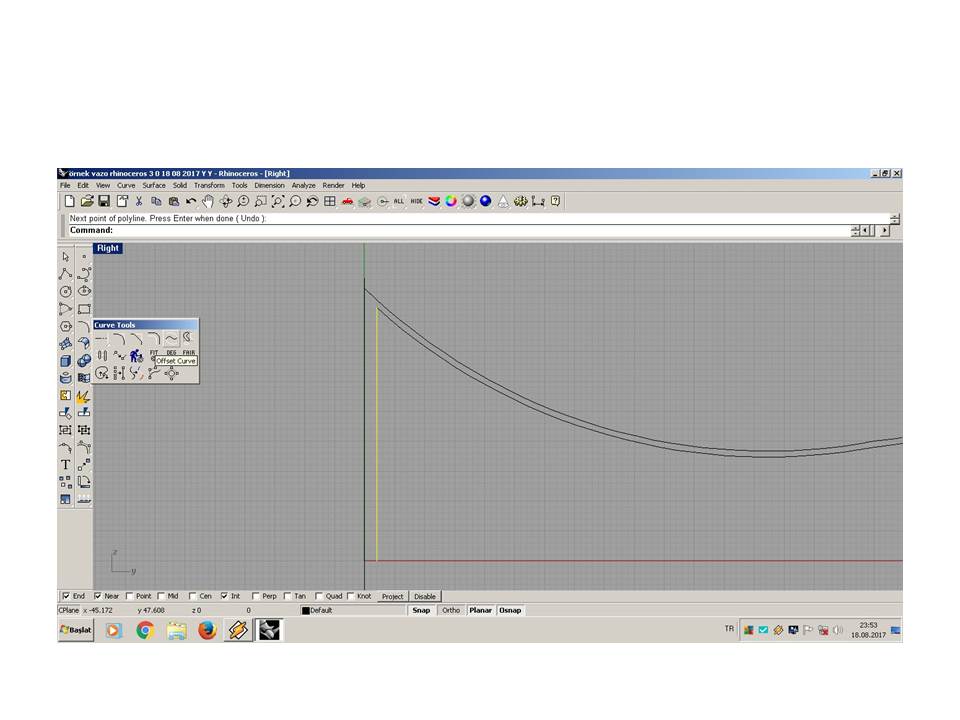Select the Pan hand tool
The width and height of the screenshot is (960, 720).
click(x=208, y=201)
